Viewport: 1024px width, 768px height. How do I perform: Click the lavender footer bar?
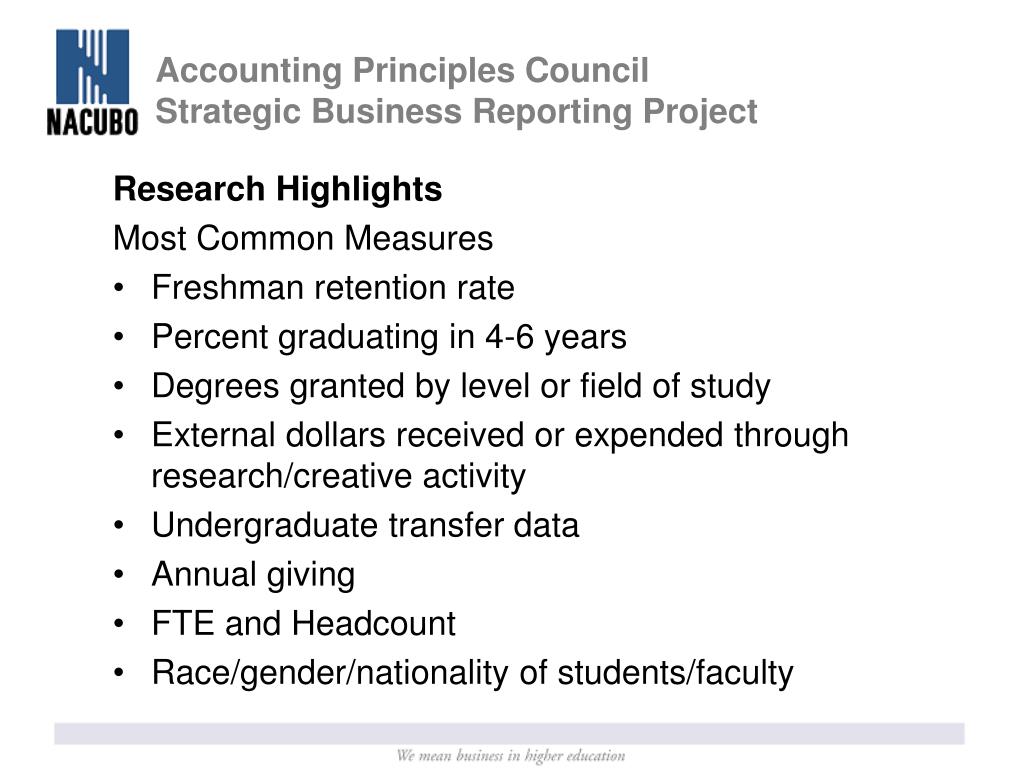tap(509, 733)
